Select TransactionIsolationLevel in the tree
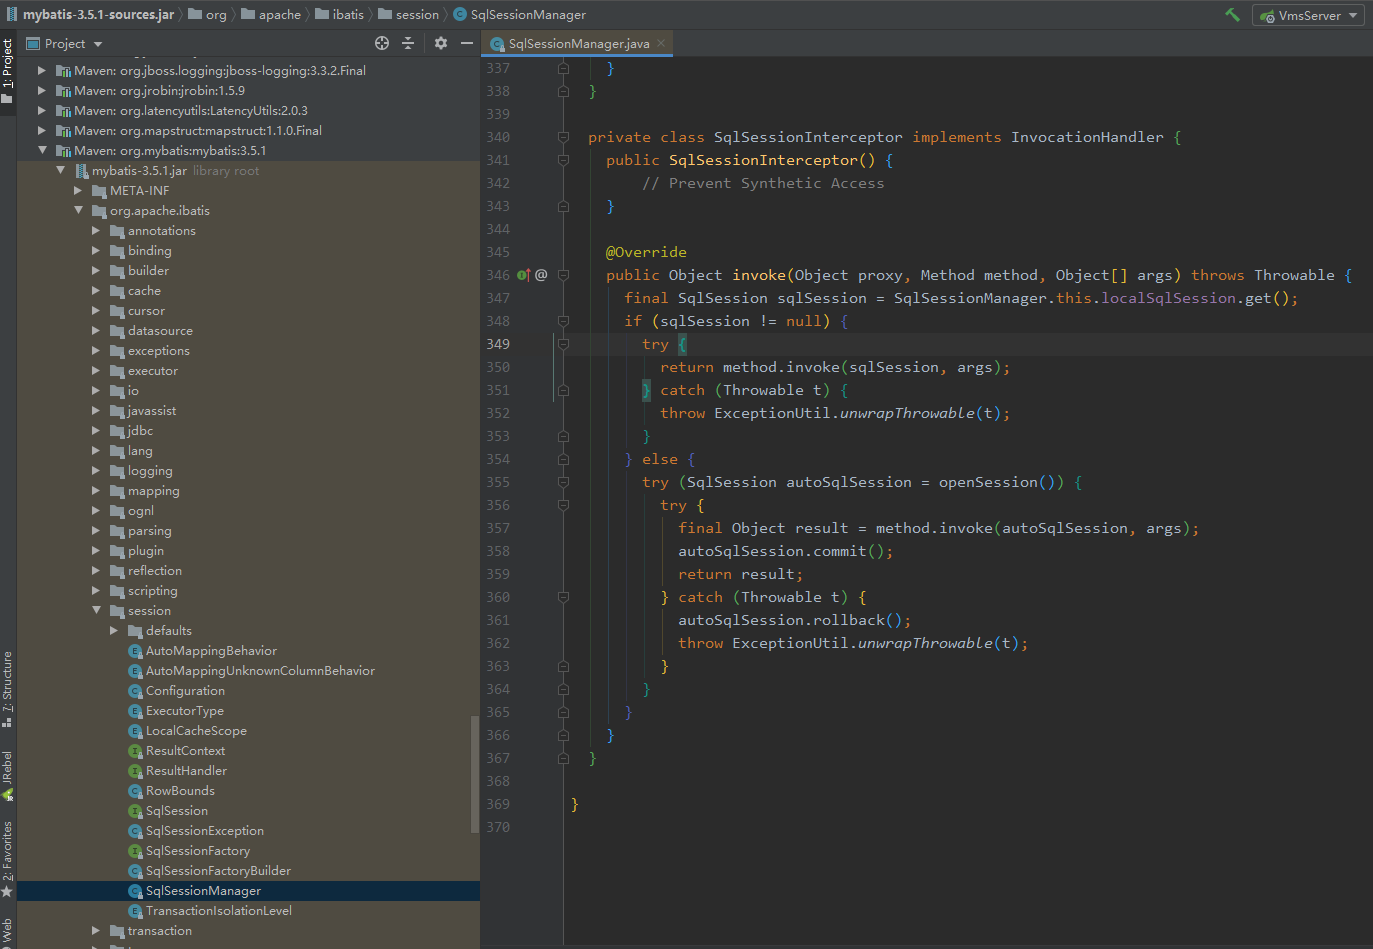 (x=218, y=911)
